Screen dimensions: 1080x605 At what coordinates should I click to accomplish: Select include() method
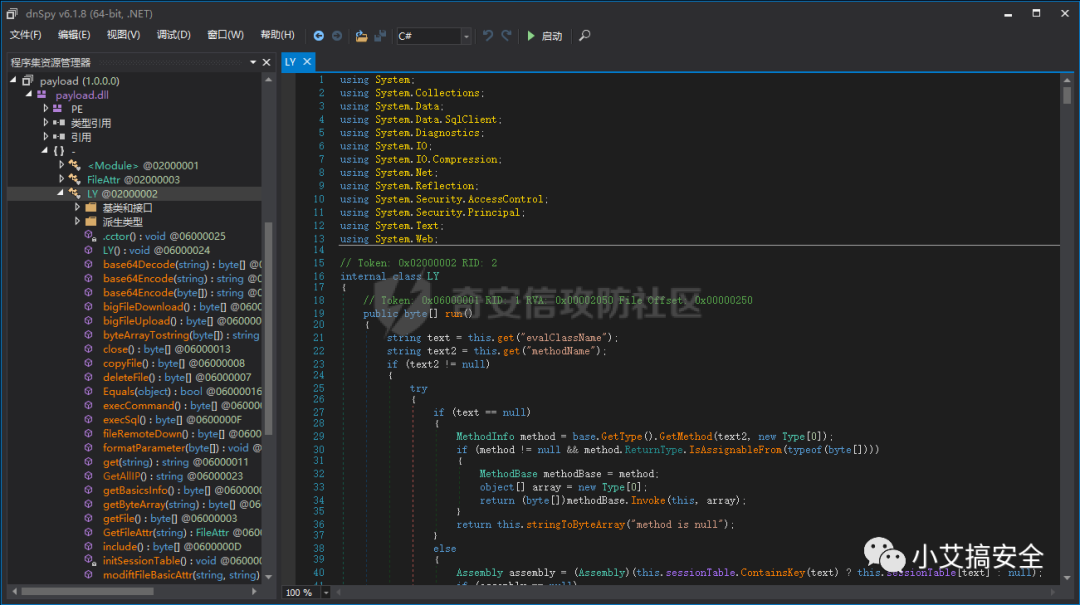[172, 547]
